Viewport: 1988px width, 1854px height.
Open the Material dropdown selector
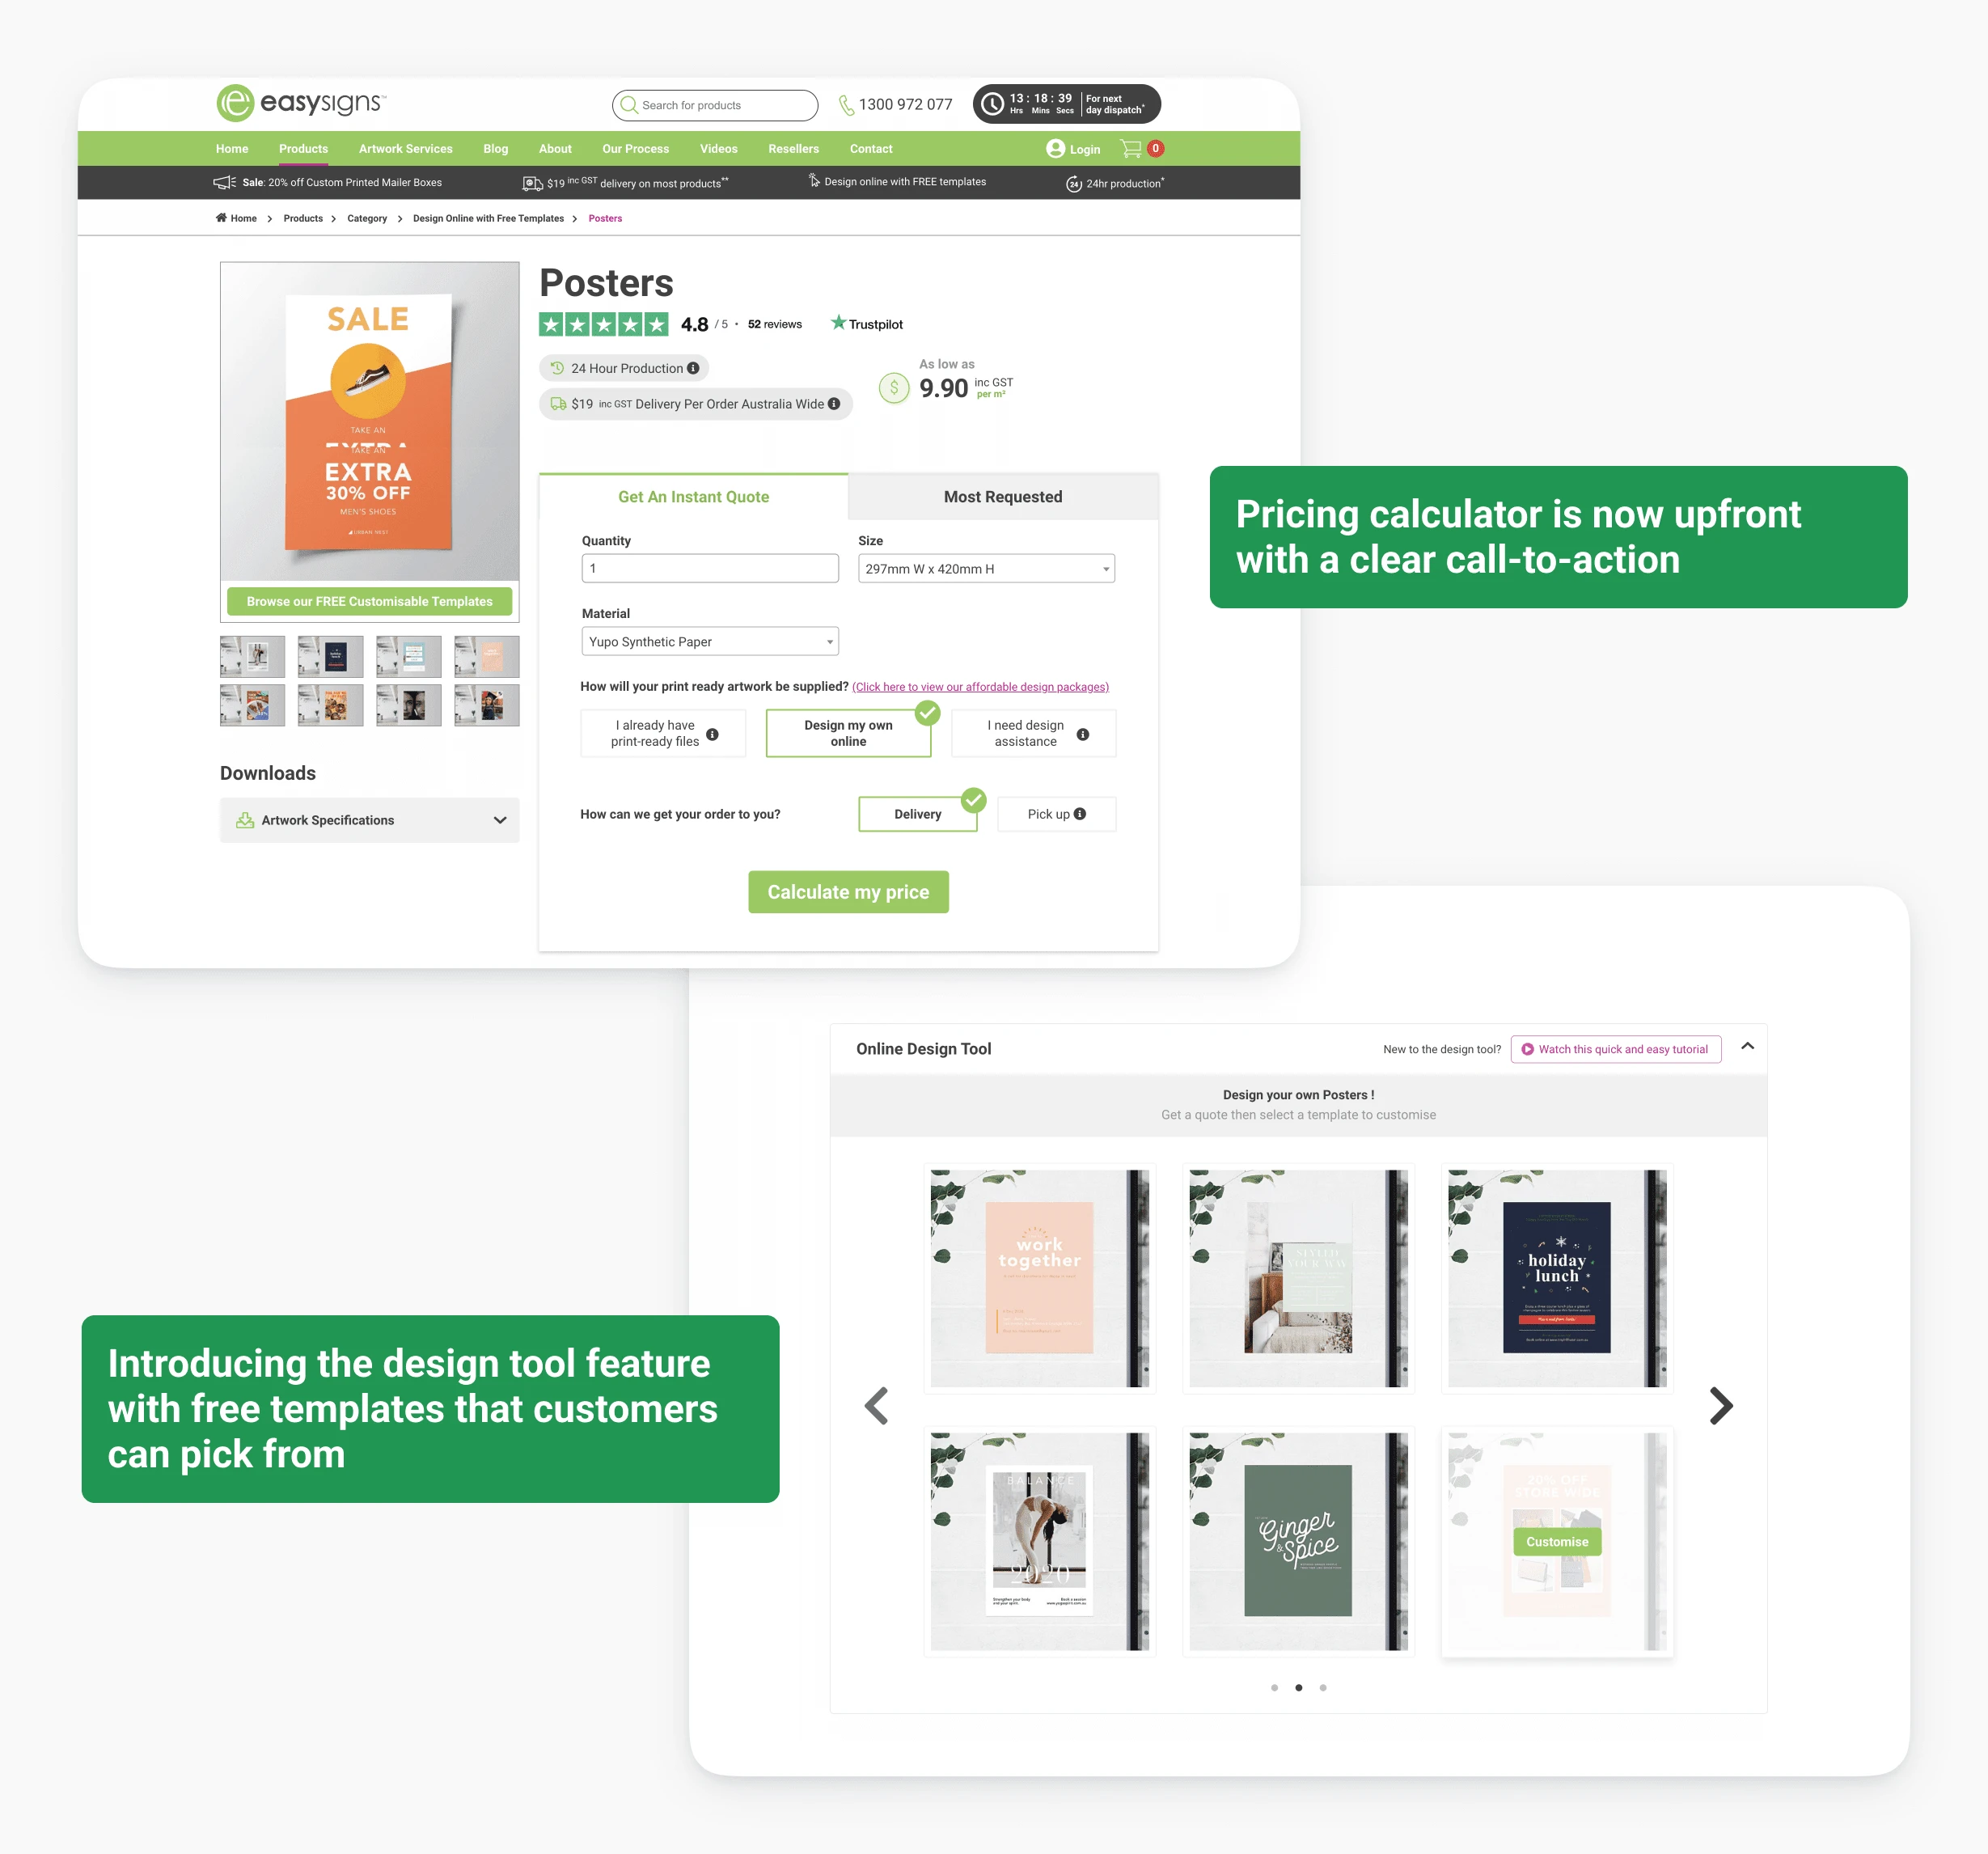pyautogui.click(x=709, y=641)
